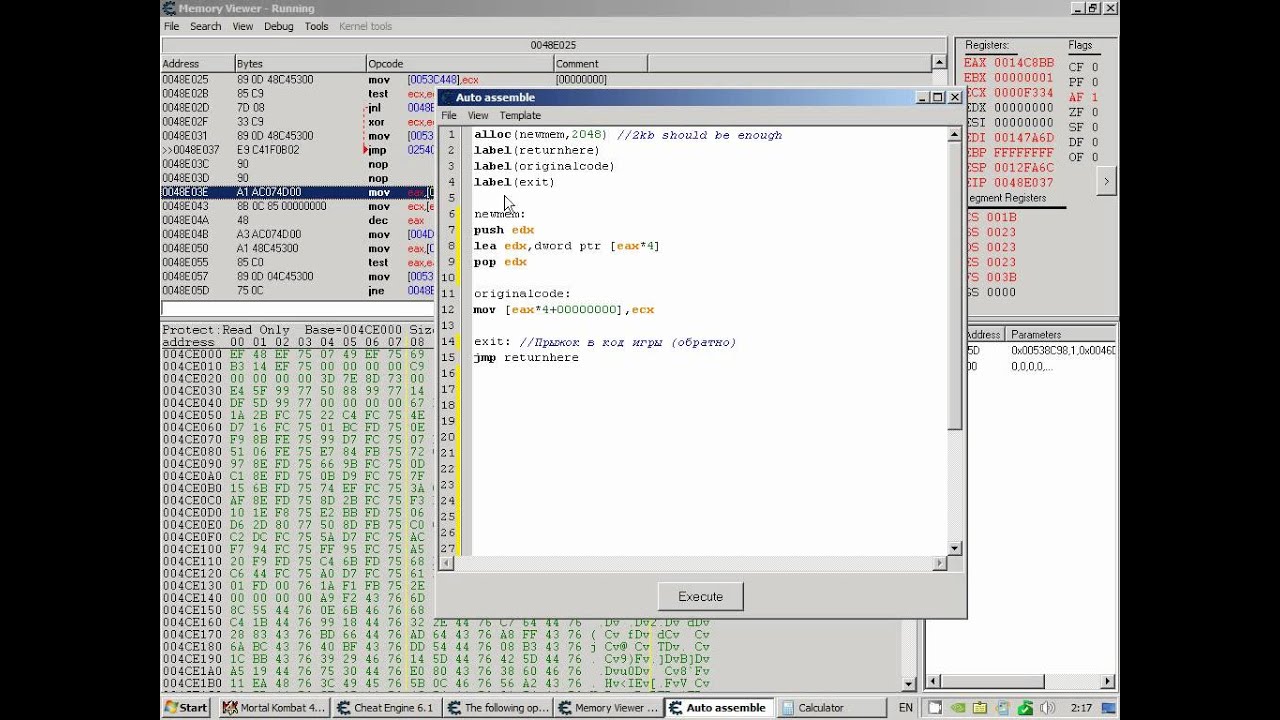Viewport: 1280px width, 720px height.
Task: Switch to Memory Viewer taskbar button
Action: pyautogui.click(x=608, y=707)
